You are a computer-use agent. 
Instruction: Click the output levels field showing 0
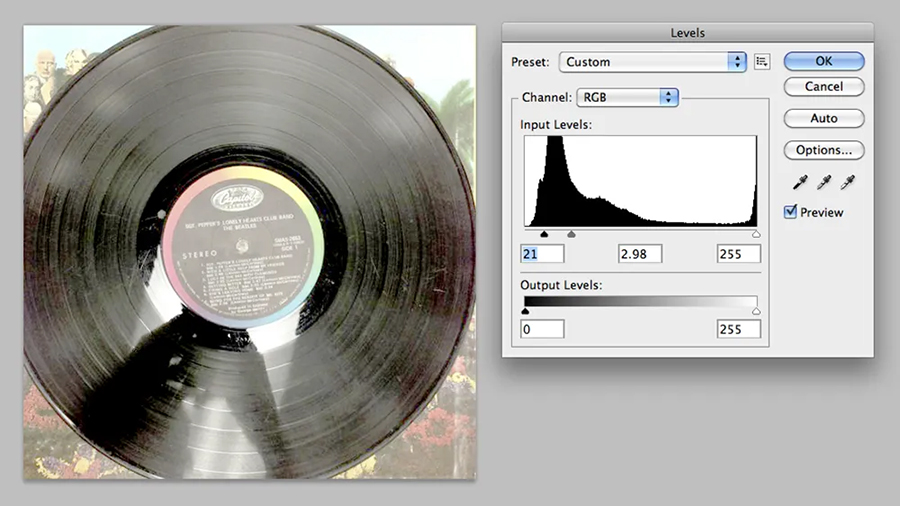click(x=542, y=329)
